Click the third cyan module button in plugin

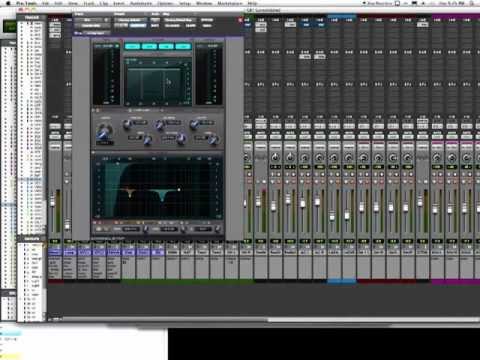(166, 46)
